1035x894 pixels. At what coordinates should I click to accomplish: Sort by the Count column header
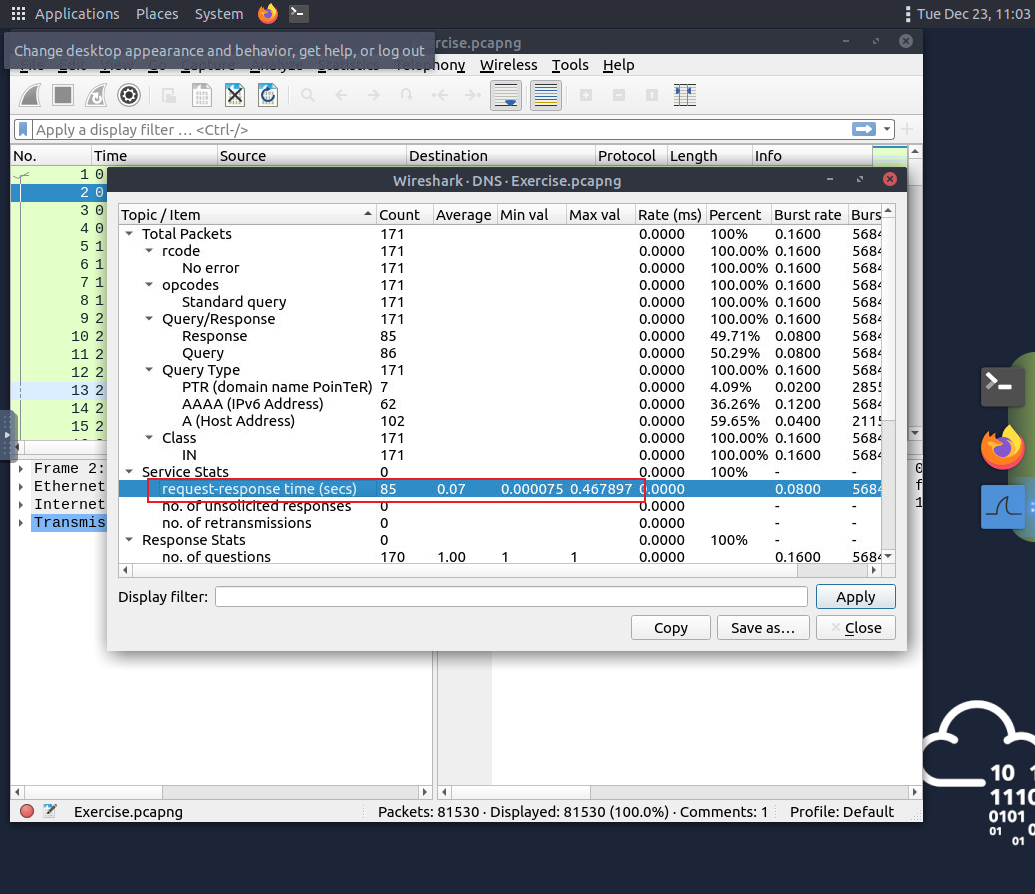point(404,215)
